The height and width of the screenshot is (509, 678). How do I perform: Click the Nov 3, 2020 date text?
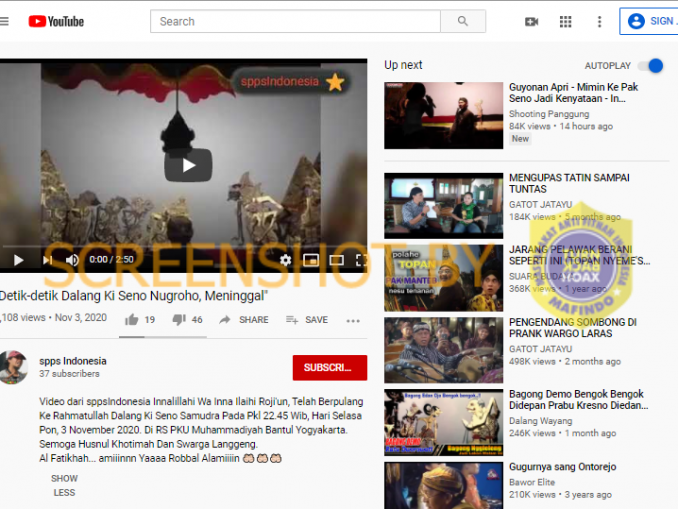tap(81, 317)
